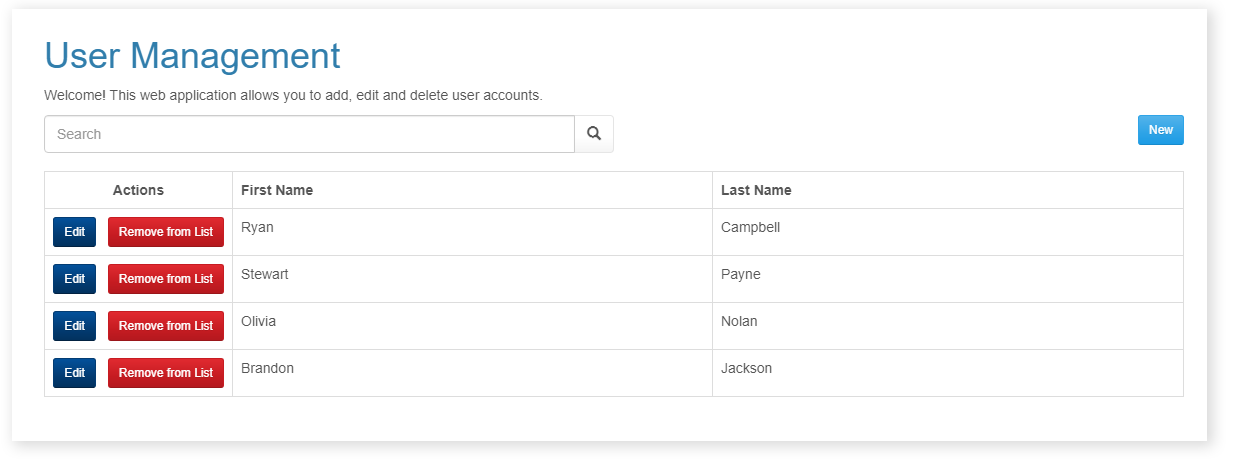
Task: Click the Last Name column header
Action: pos(756,190)
